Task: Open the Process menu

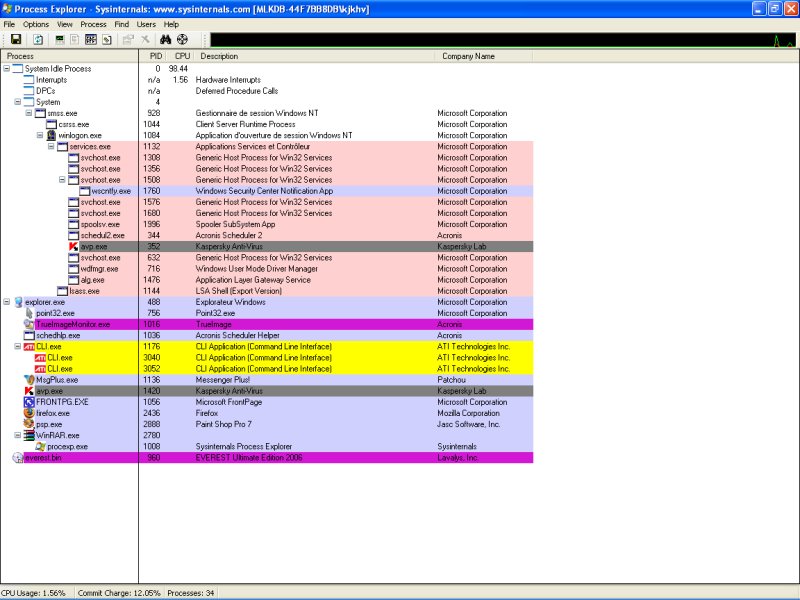Action: coord(93,24)
